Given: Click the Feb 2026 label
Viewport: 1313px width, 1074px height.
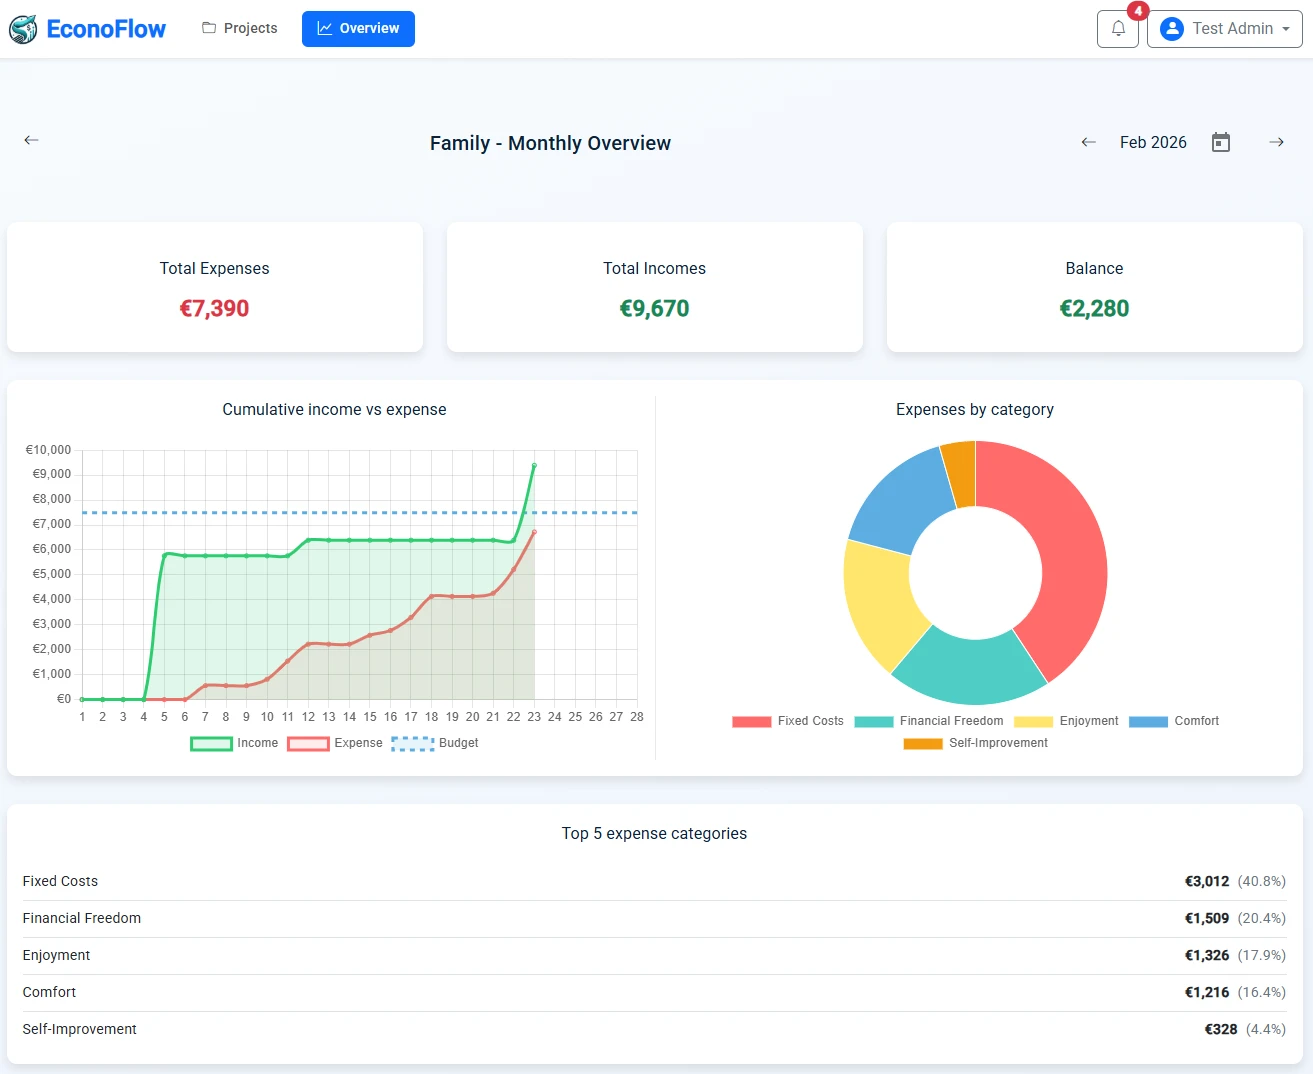Looking at the screenshot, I should pyautogui.click(x=1153, y=142).
